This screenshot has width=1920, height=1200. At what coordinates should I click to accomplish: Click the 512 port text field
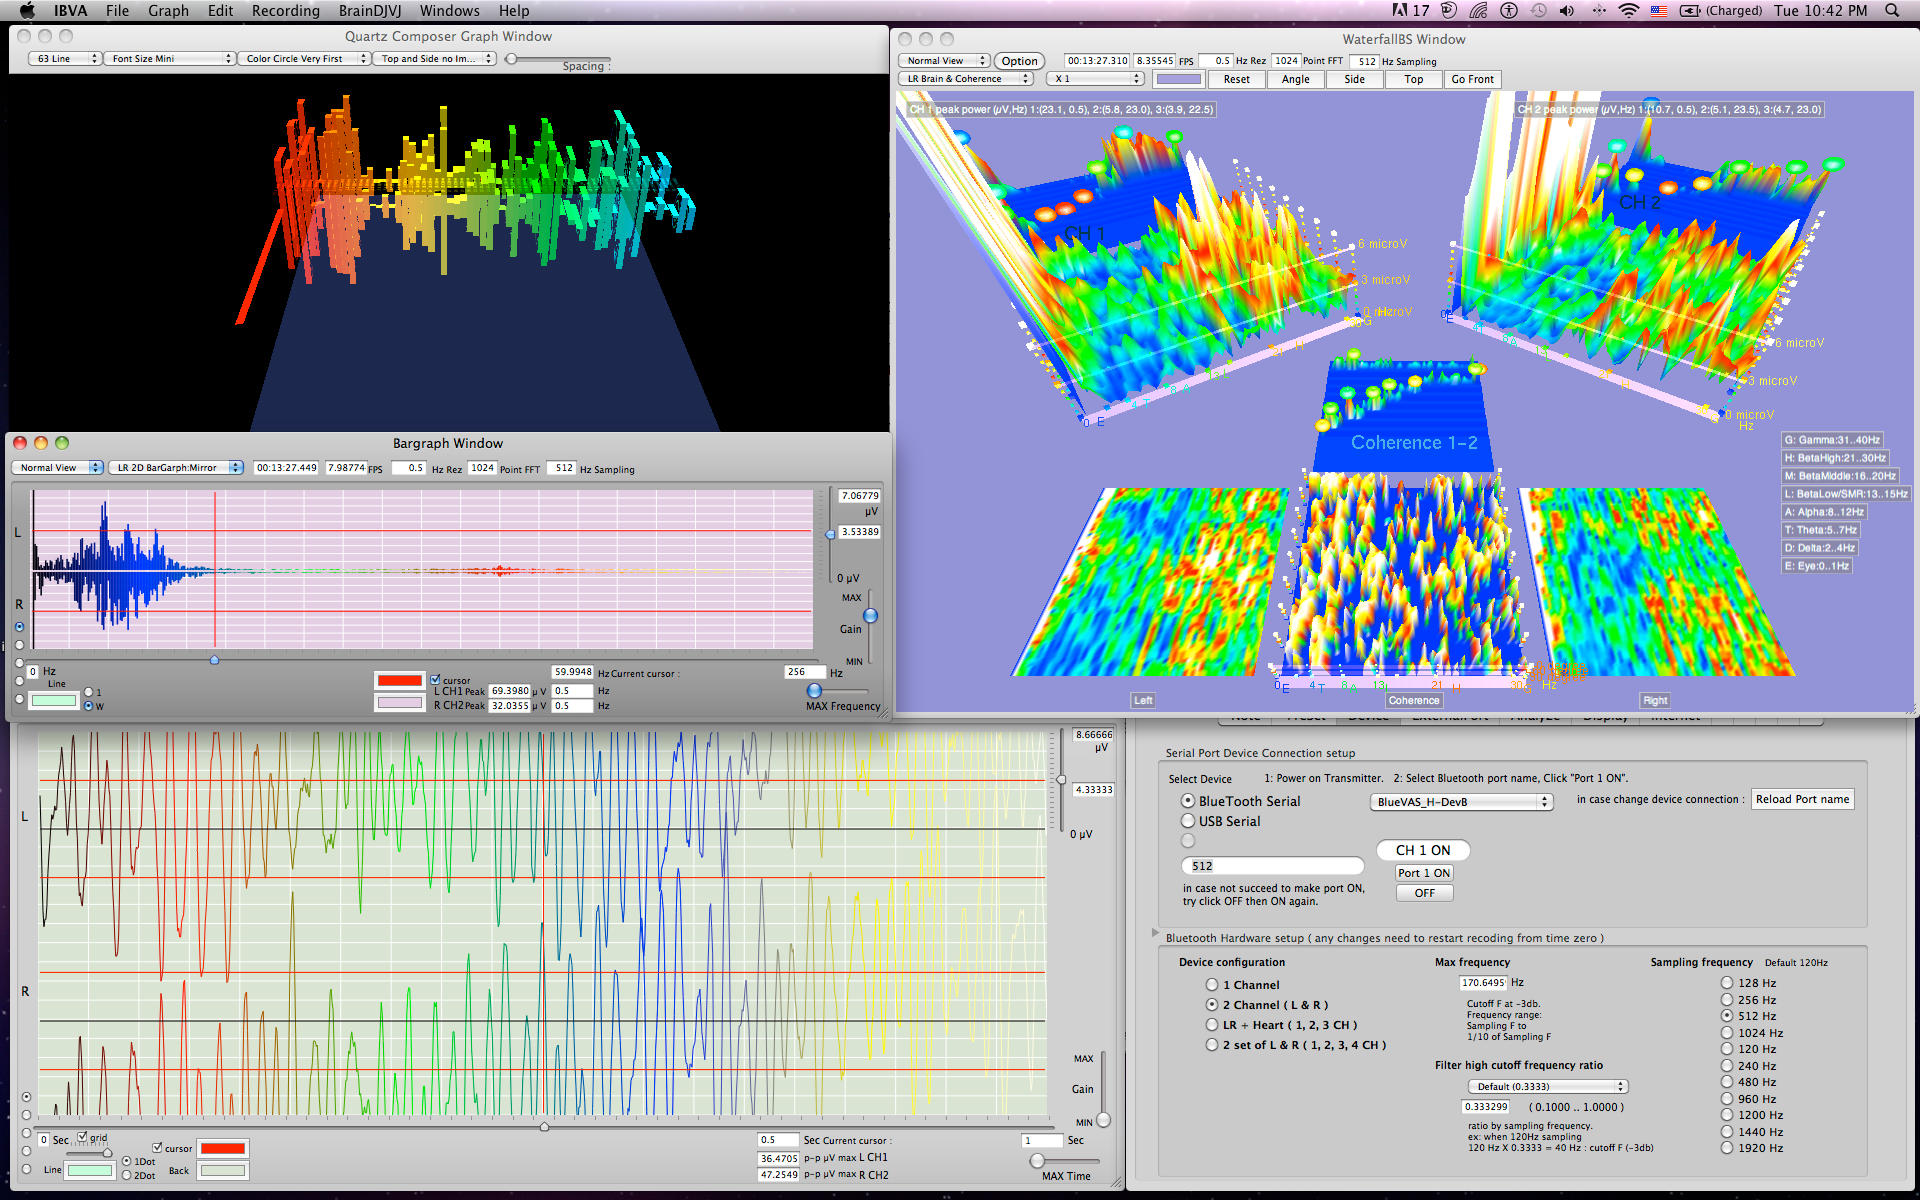(x=1272, y=866)
